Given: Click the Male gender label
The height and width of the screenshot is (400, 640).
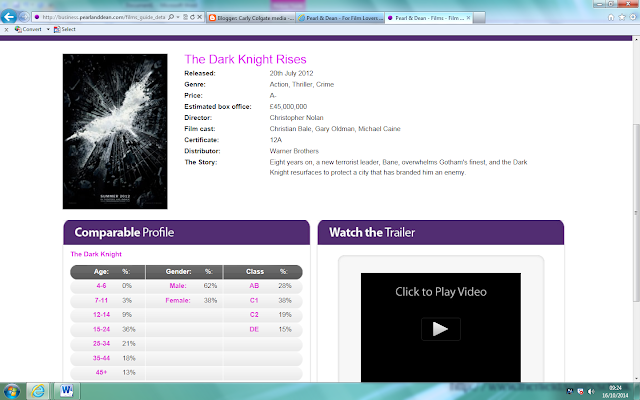Looking at the screenshot, I should click(178, 286).
